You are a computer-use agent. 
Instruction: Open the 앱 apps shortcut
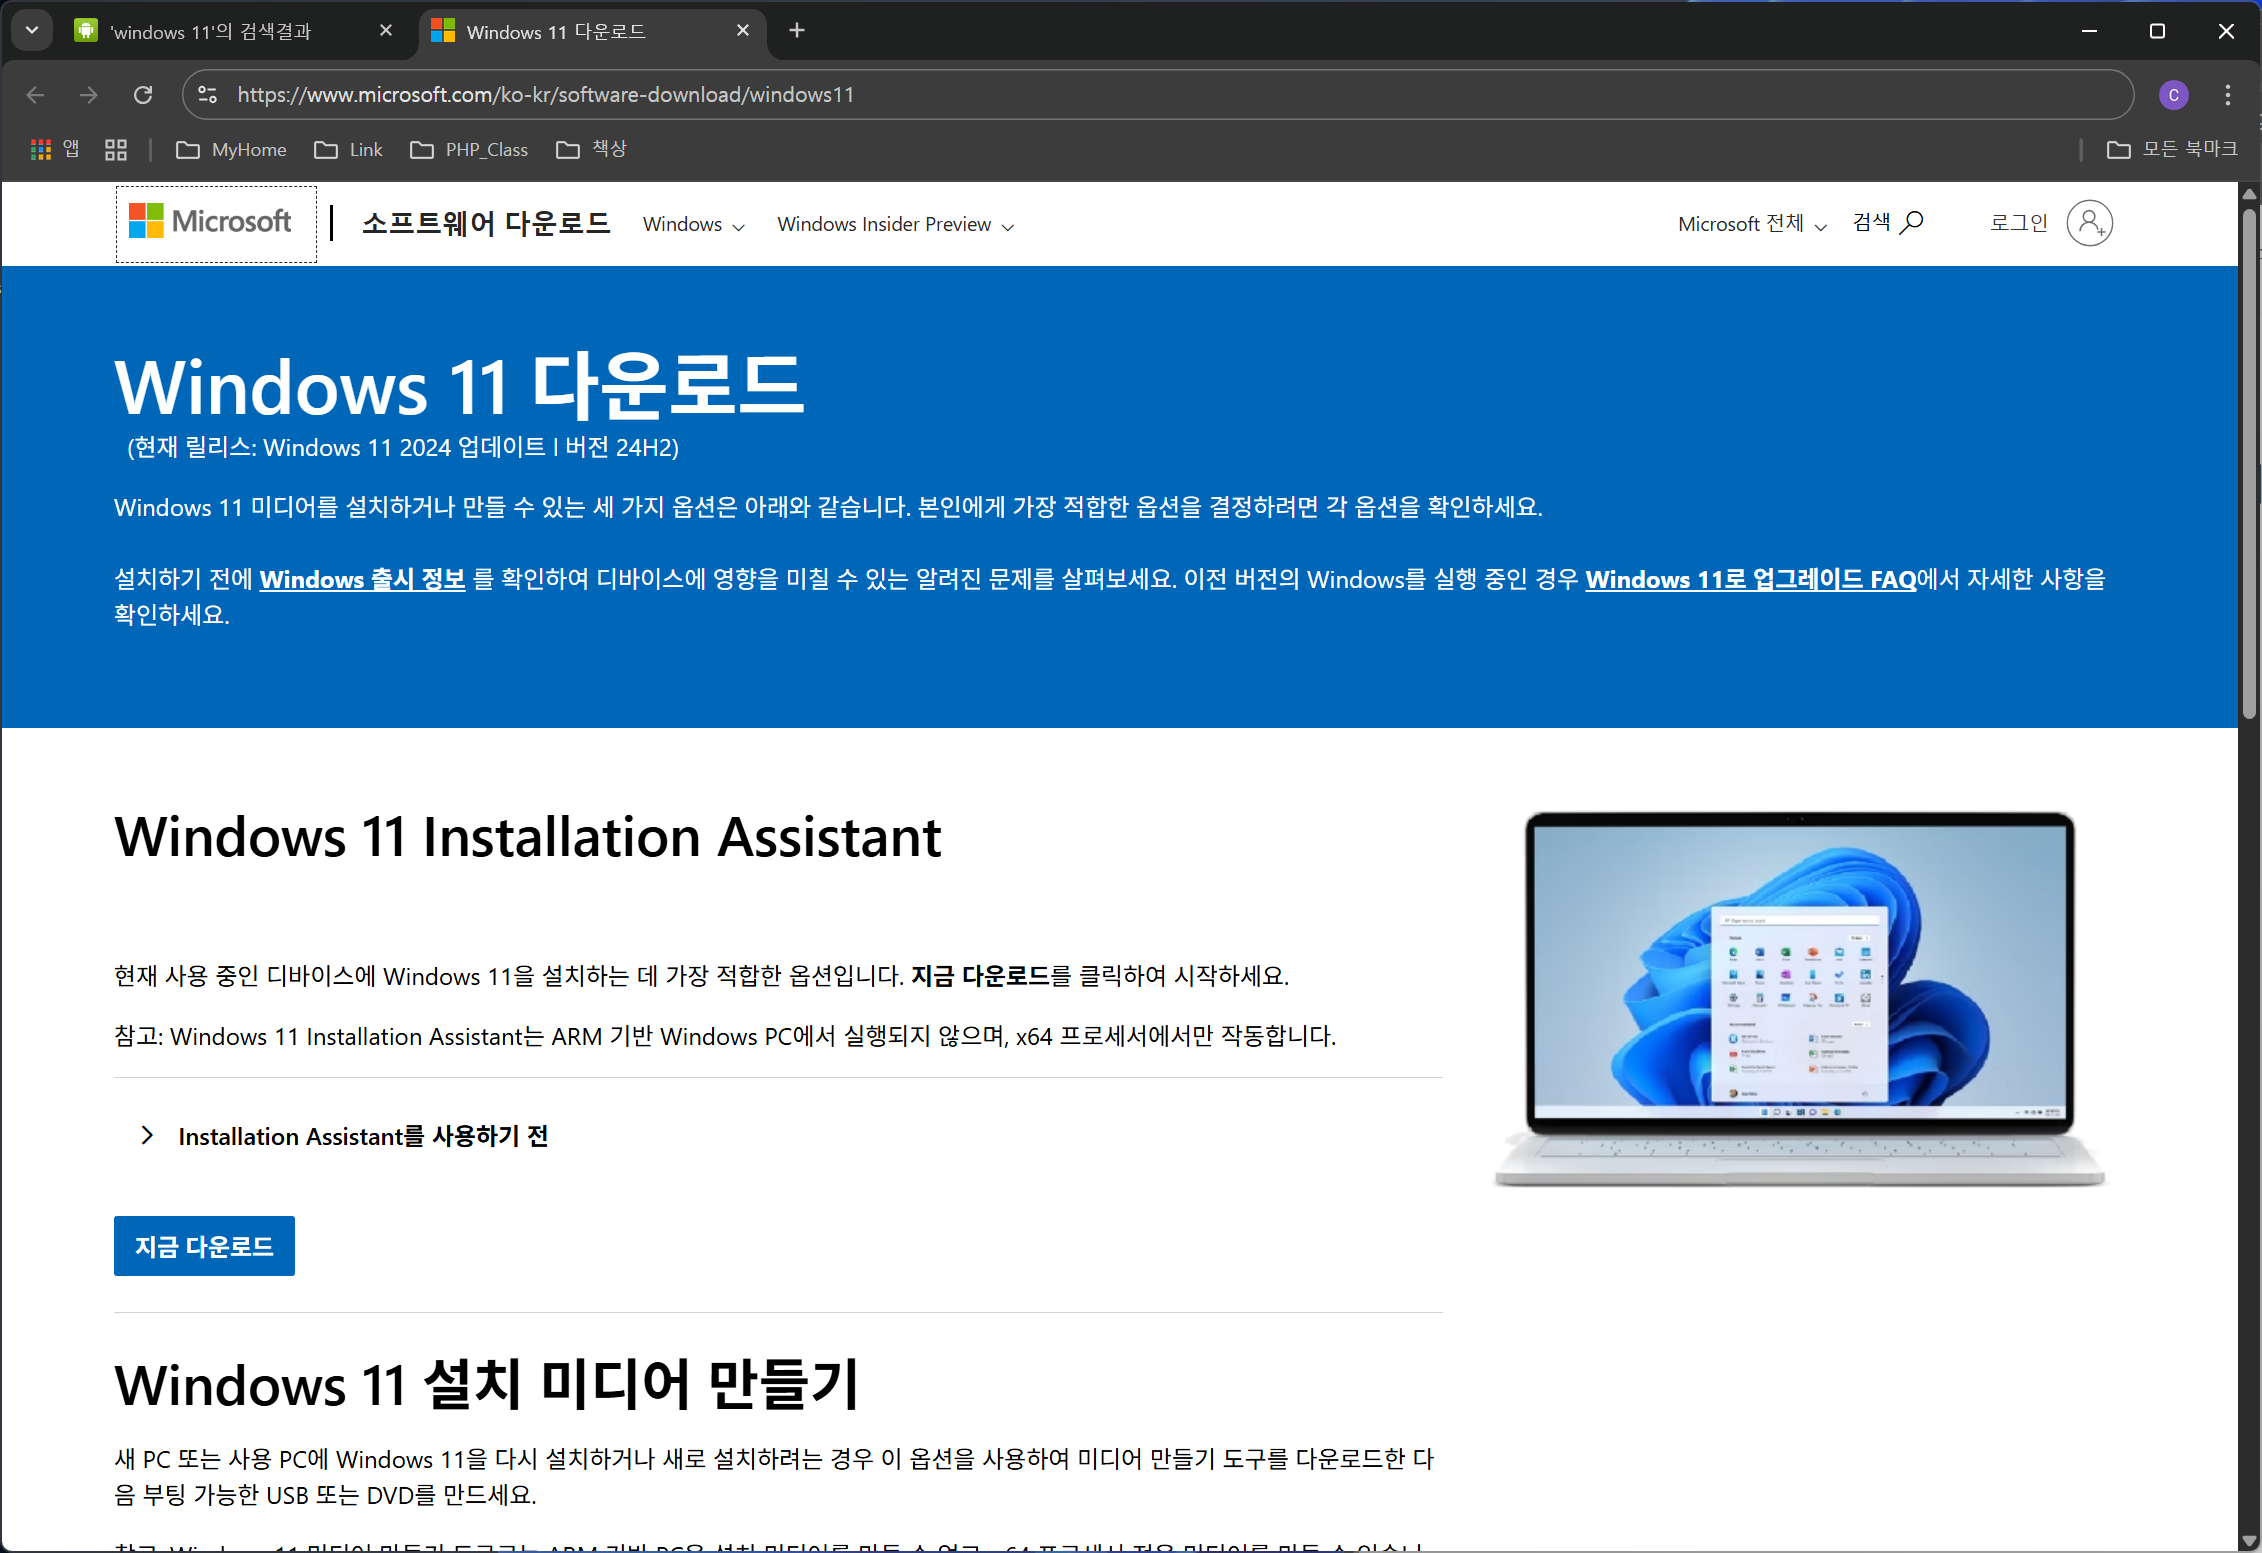click(x=55, y=149)
